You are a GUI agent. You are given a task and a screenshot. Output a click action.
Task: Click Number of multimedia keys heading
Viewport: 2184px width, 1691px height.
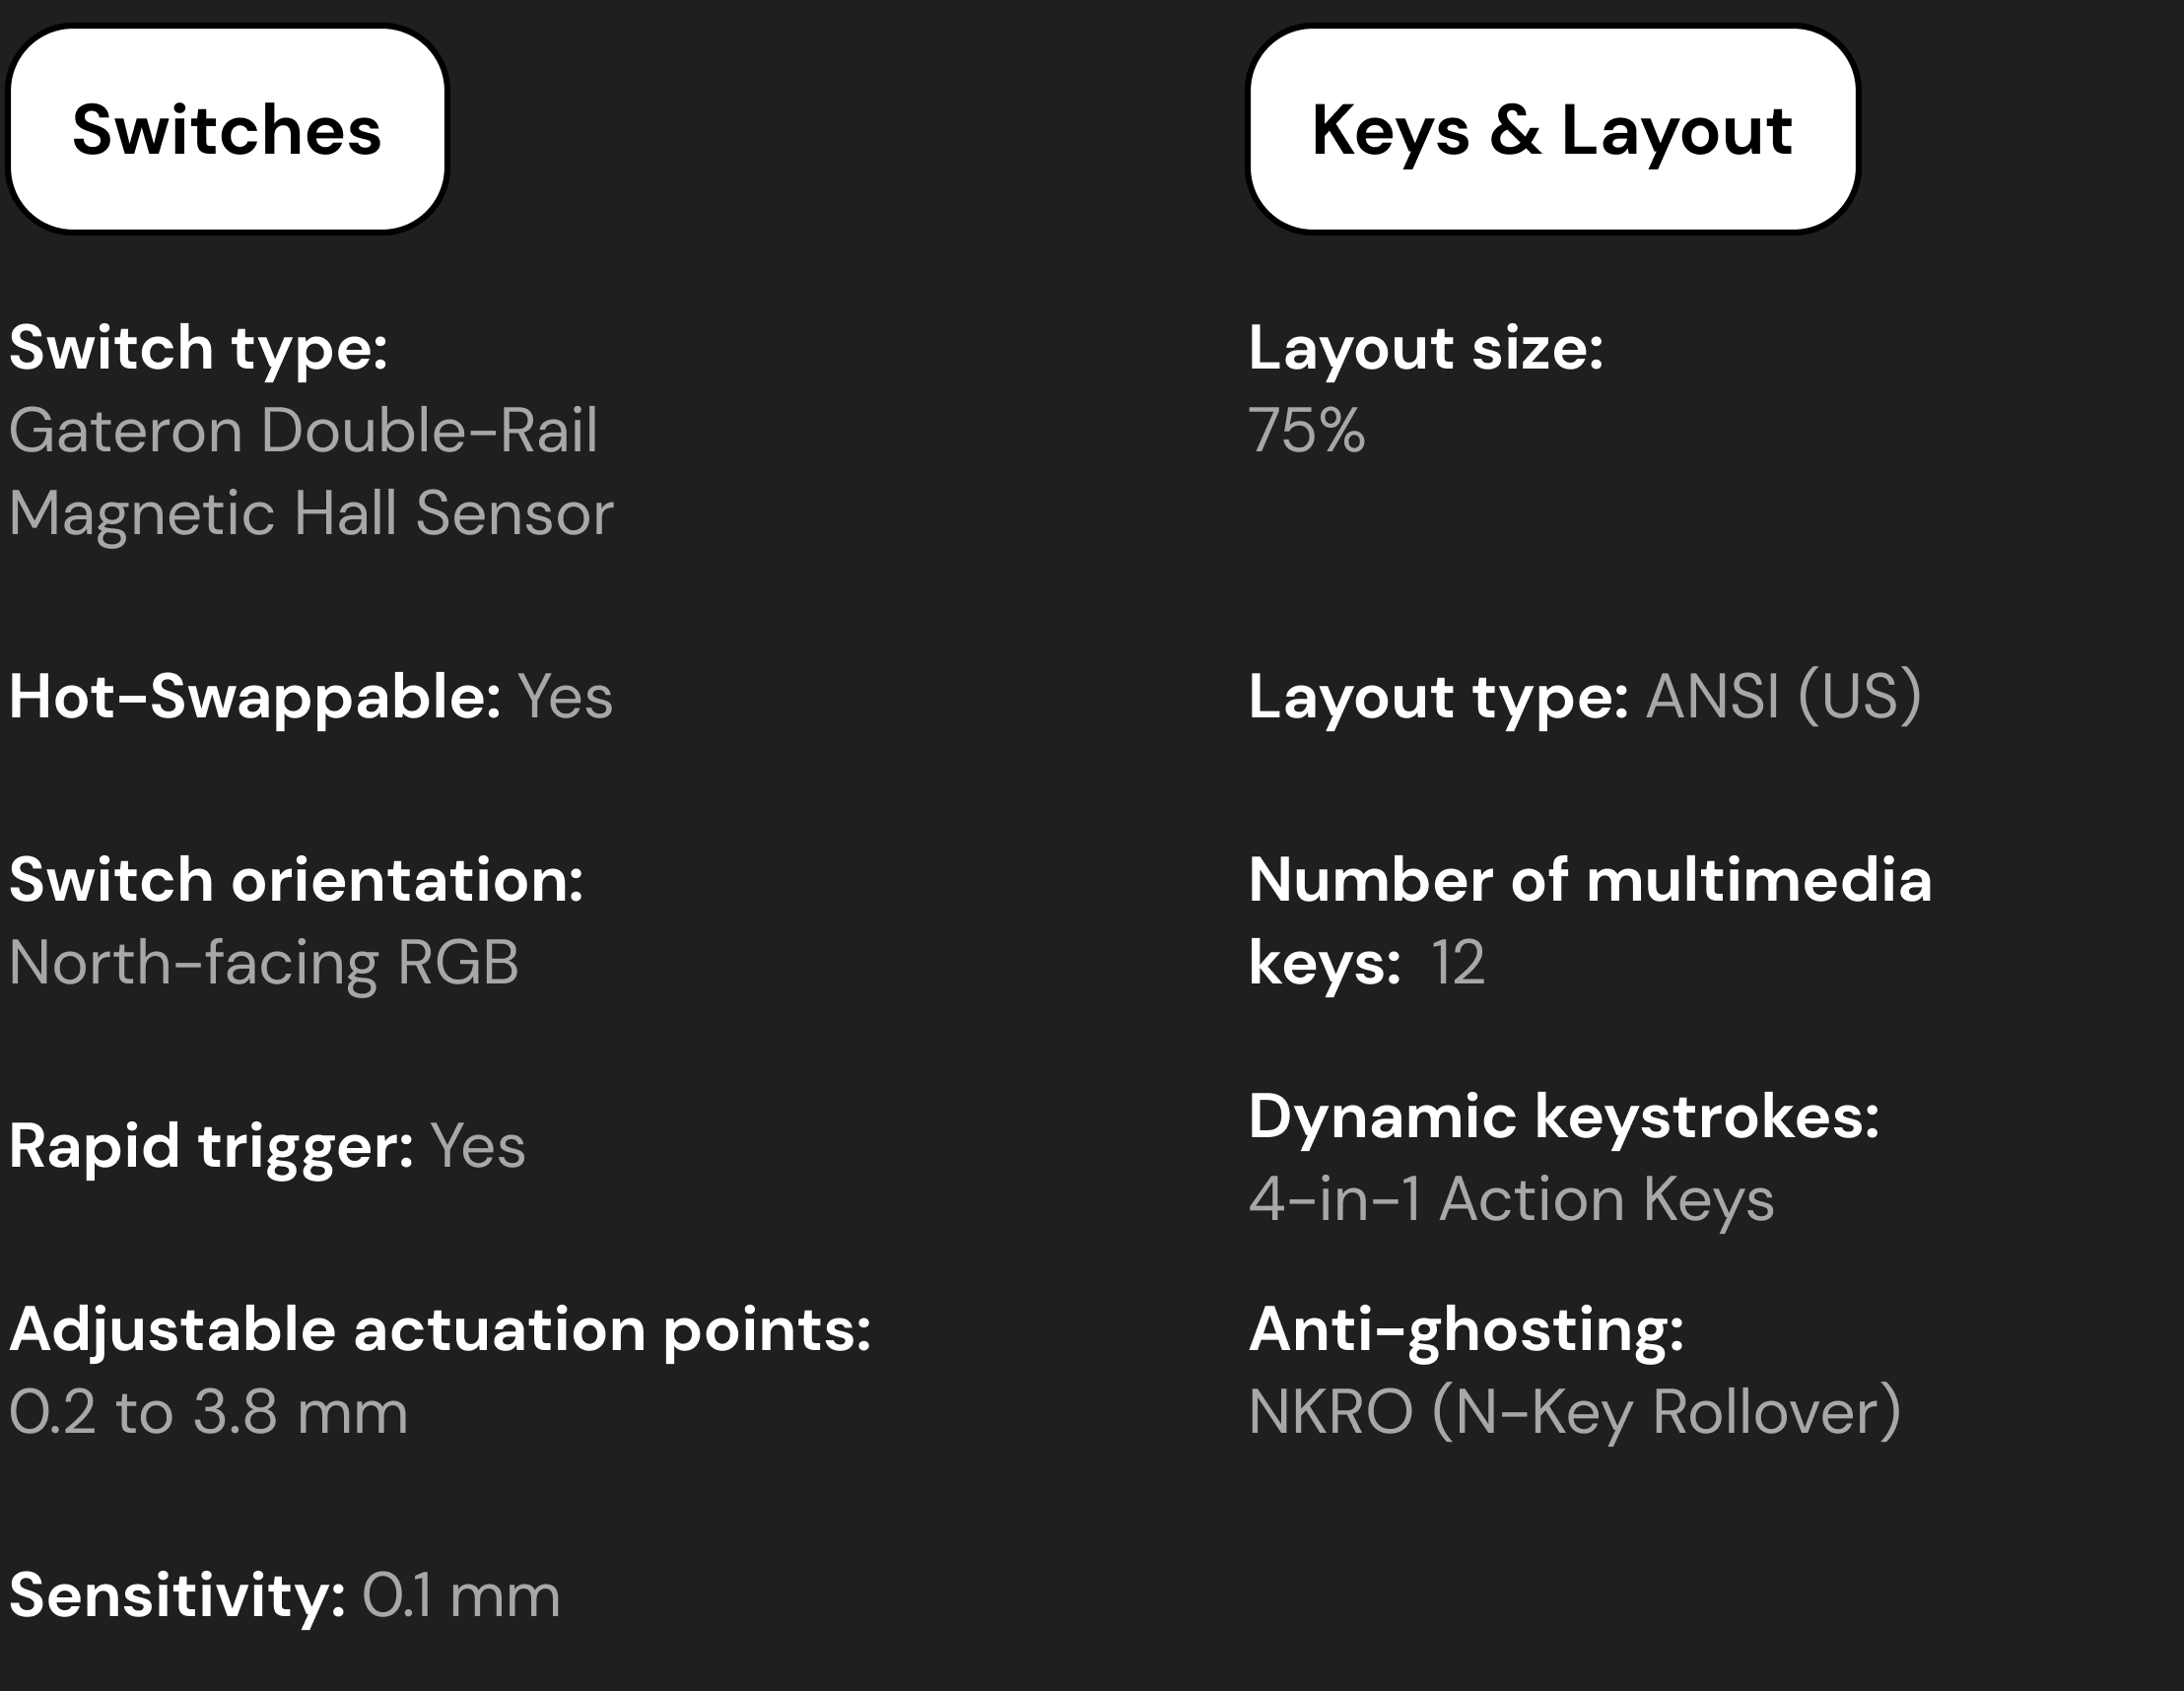[1590, 922]
